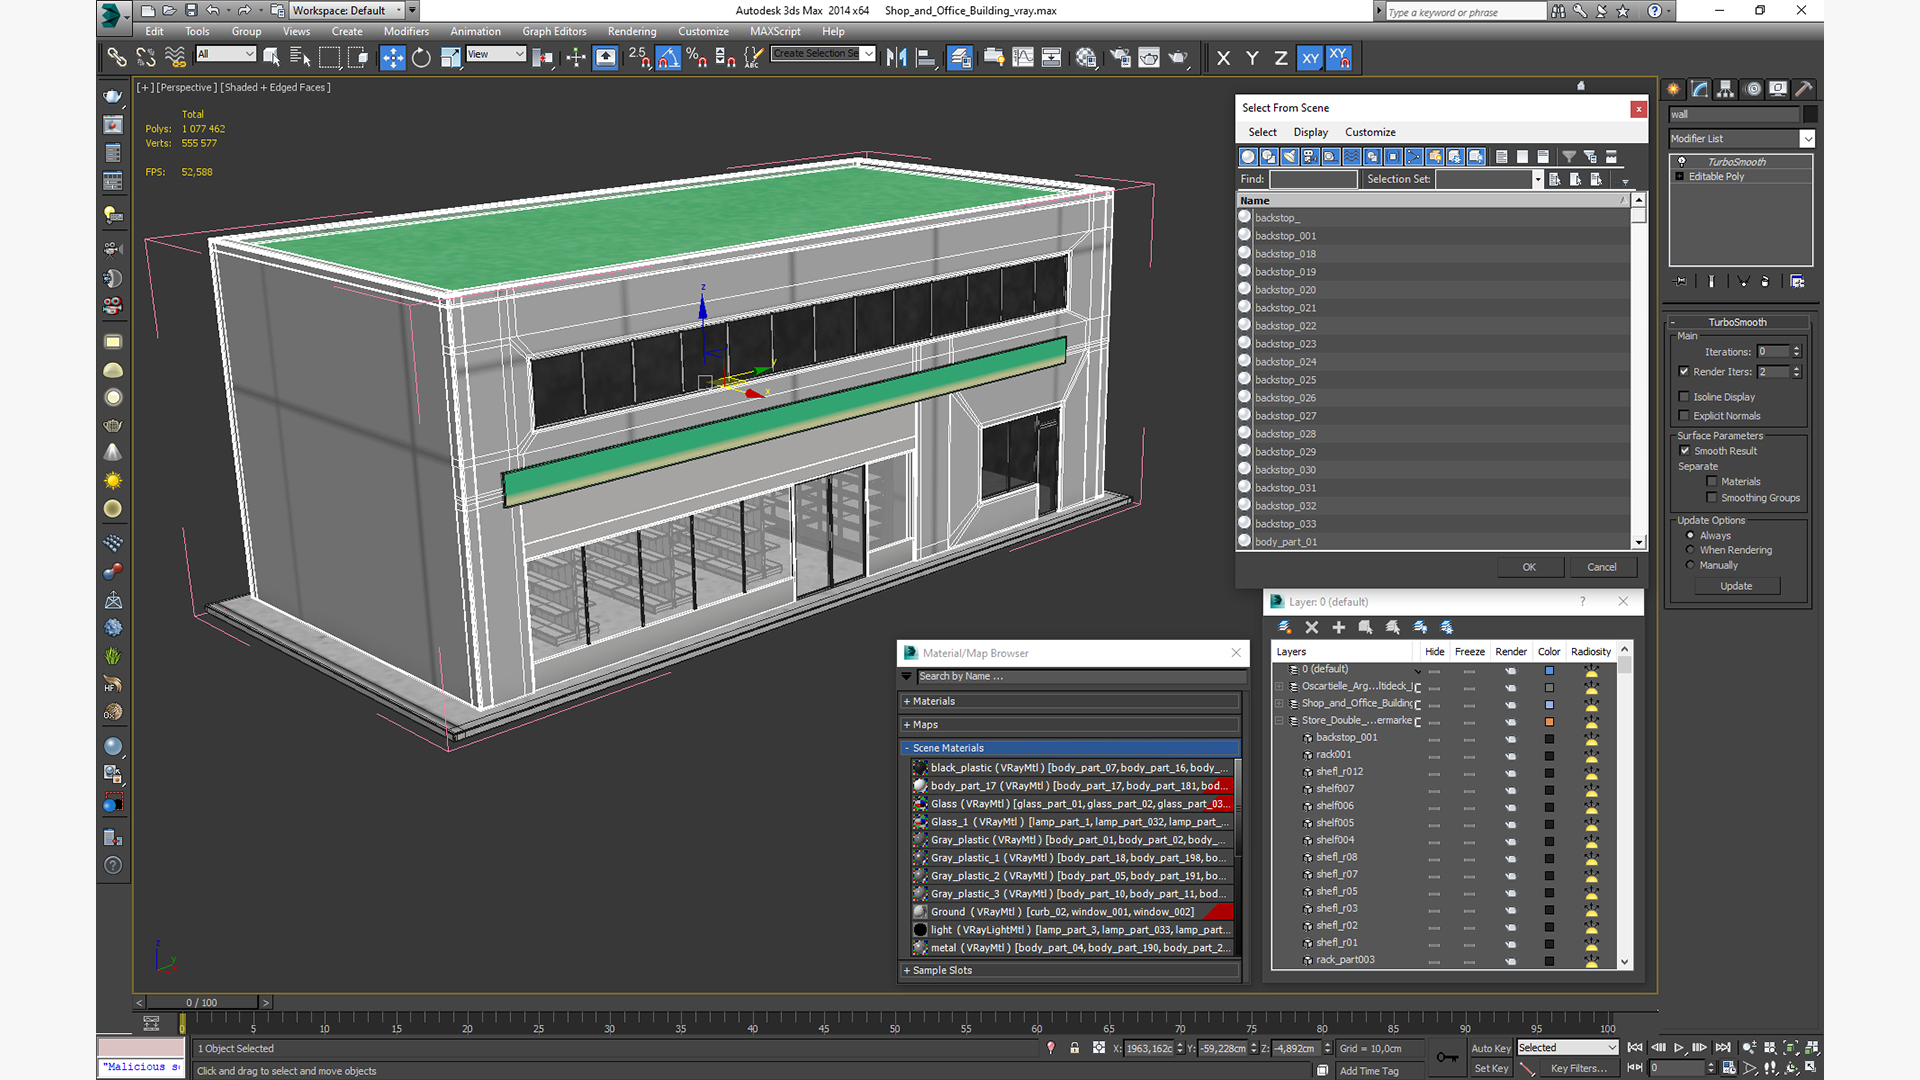
Task: Restrict to Z axis constraint
Action: coord(1280,58)
